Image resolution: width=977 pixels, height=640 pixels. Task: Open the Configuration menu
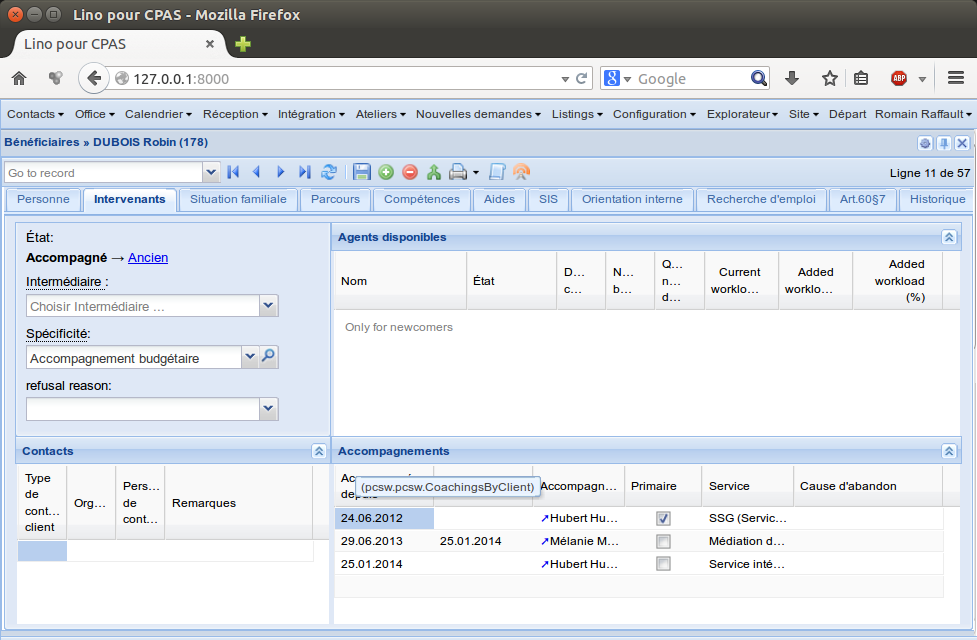pyautogui.click(x=654, y=114)
